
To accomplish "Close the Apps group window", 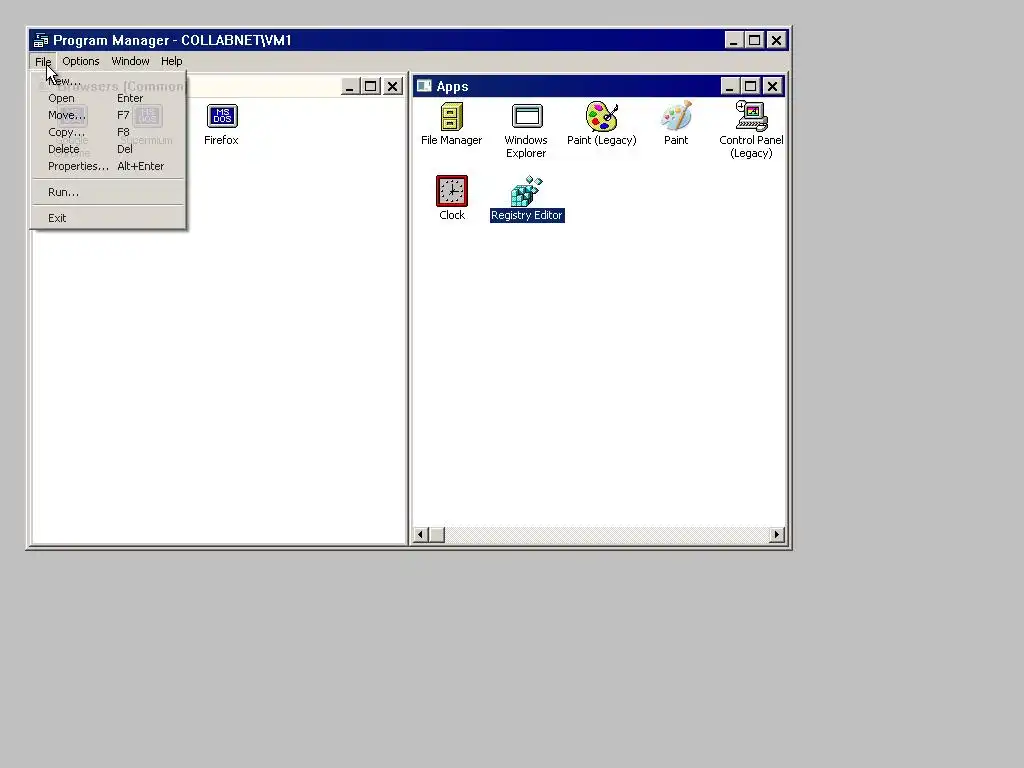I will click(773, 86).
